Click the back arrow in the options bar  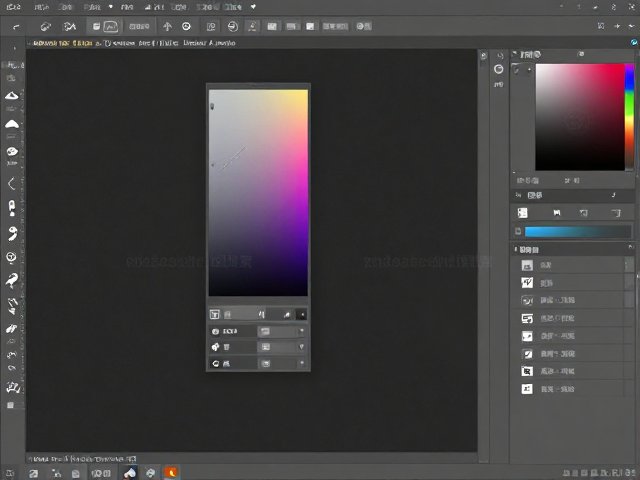point(16,27)
